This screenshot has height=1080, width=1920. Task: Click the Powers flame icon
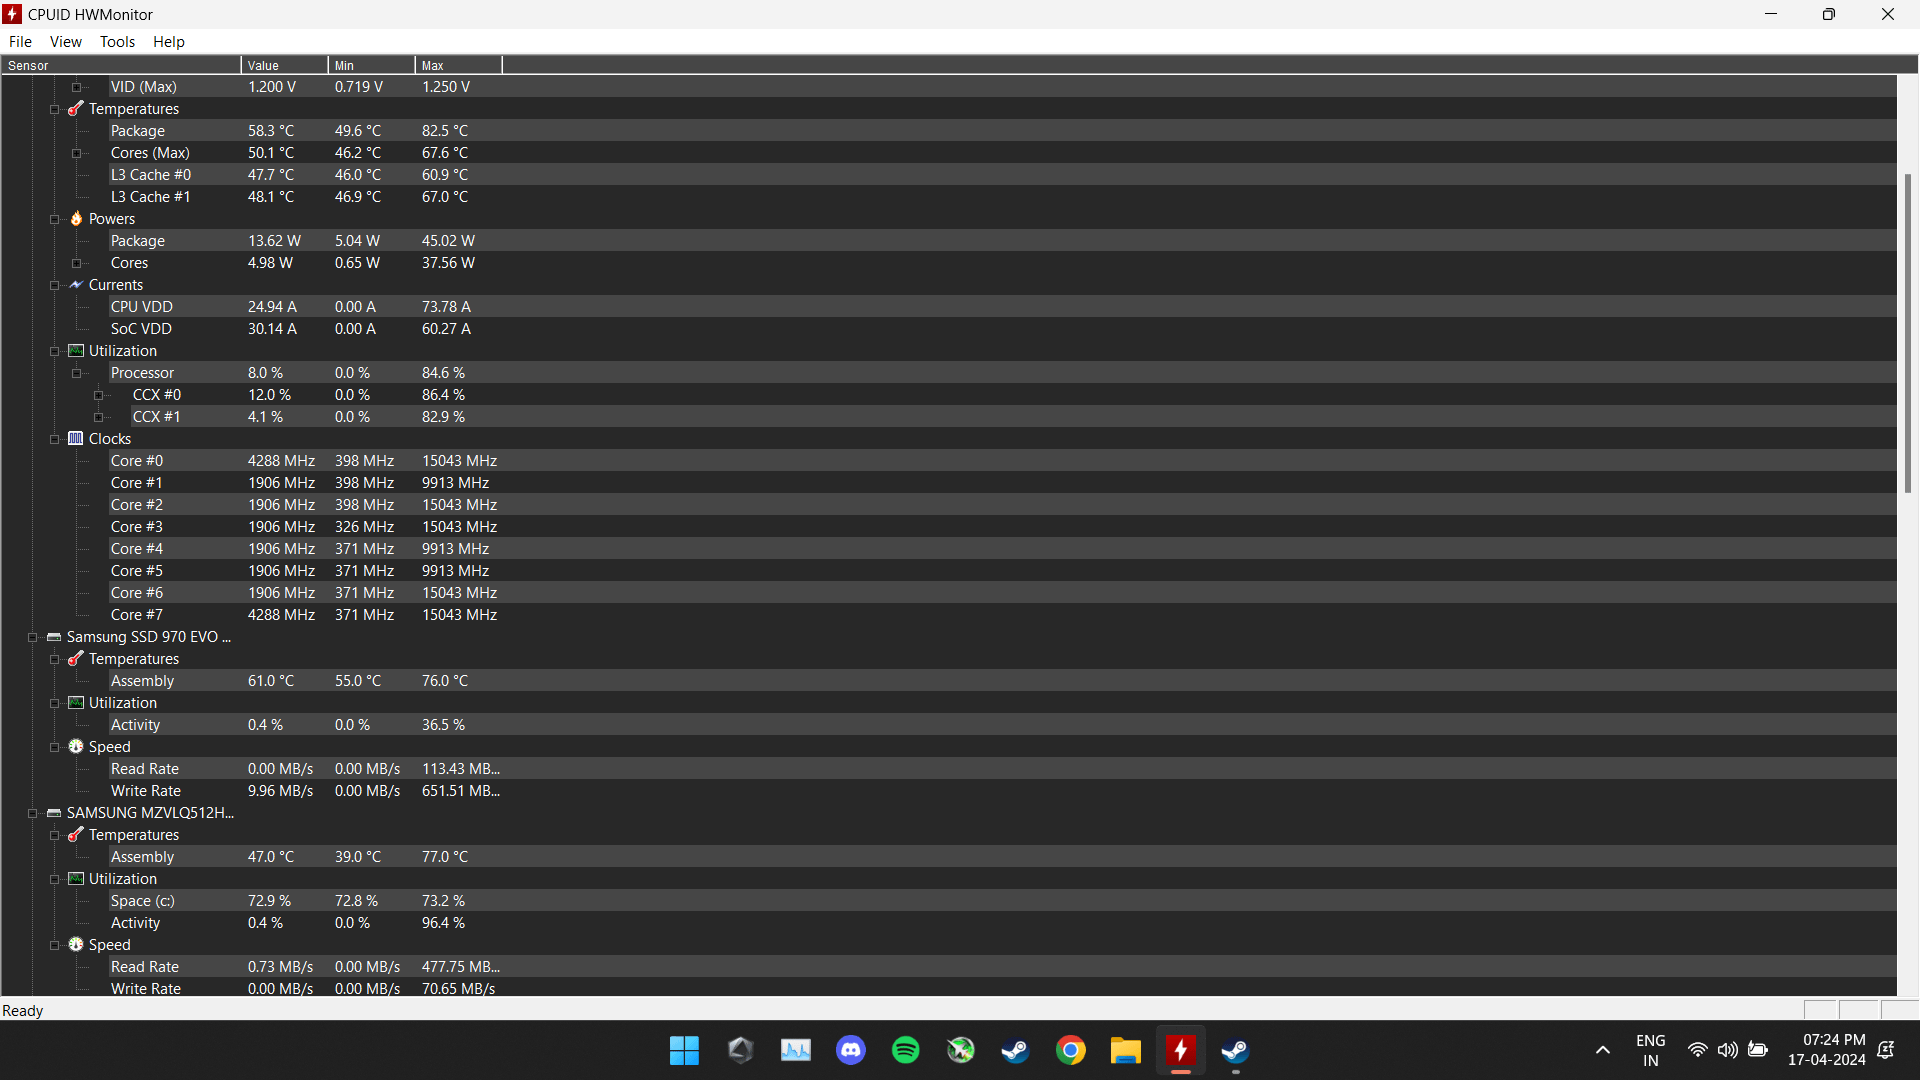pyautogui.click(x=76, y=219)
